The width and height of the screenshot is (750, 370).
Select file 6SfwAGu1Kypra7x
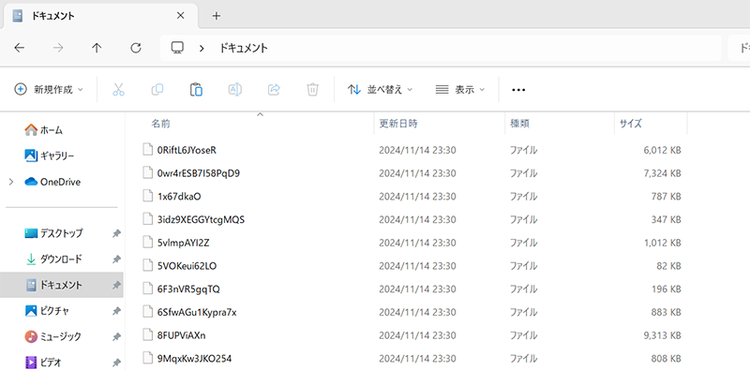(197, 312)
